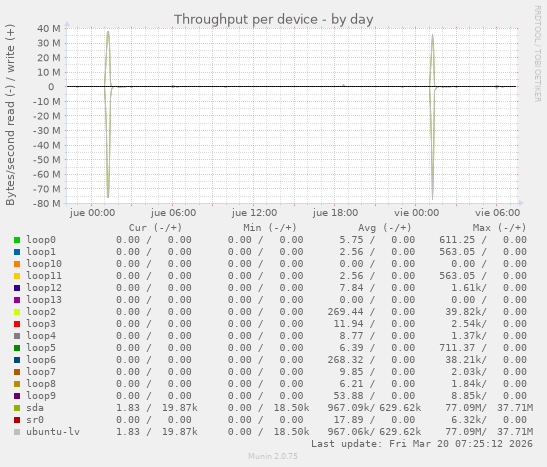Click the '0' y-axis label
Image resolution: width=547 pixels, height=467 pixels.
pos(51,87)
